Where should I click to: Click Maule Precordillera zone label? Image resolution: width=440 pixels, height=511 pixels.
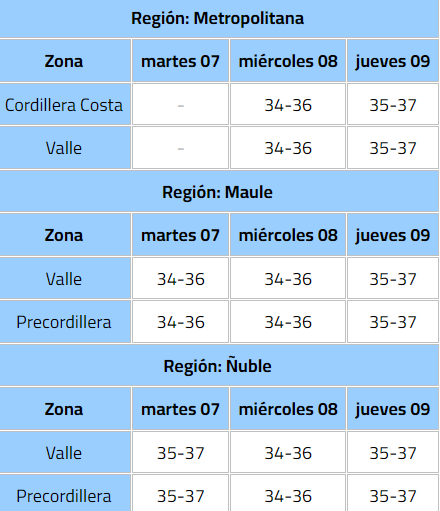[65, 322]
